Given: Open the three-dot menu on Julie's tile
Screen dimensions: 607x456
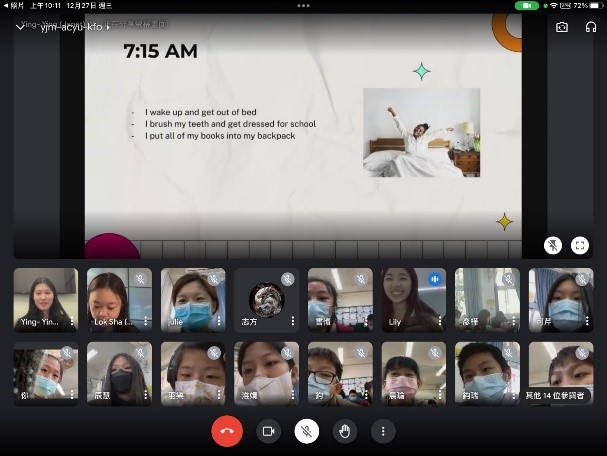Looking at the screenshot, I should [x=219, y=321].
